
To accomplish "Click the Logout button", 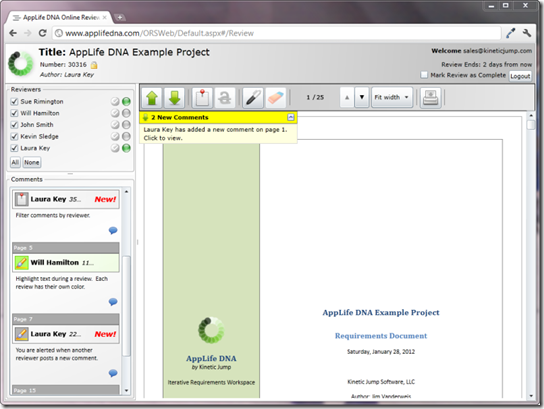I will click(520, 76).
